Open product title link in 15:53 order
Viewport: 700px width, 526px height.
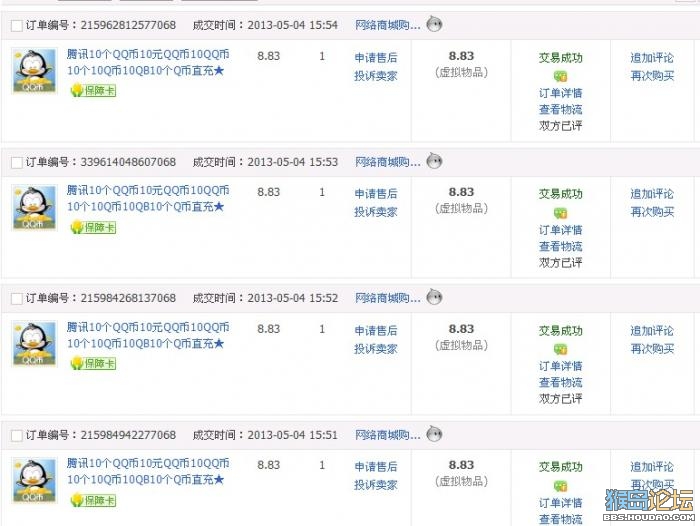(x=148, y=199)
